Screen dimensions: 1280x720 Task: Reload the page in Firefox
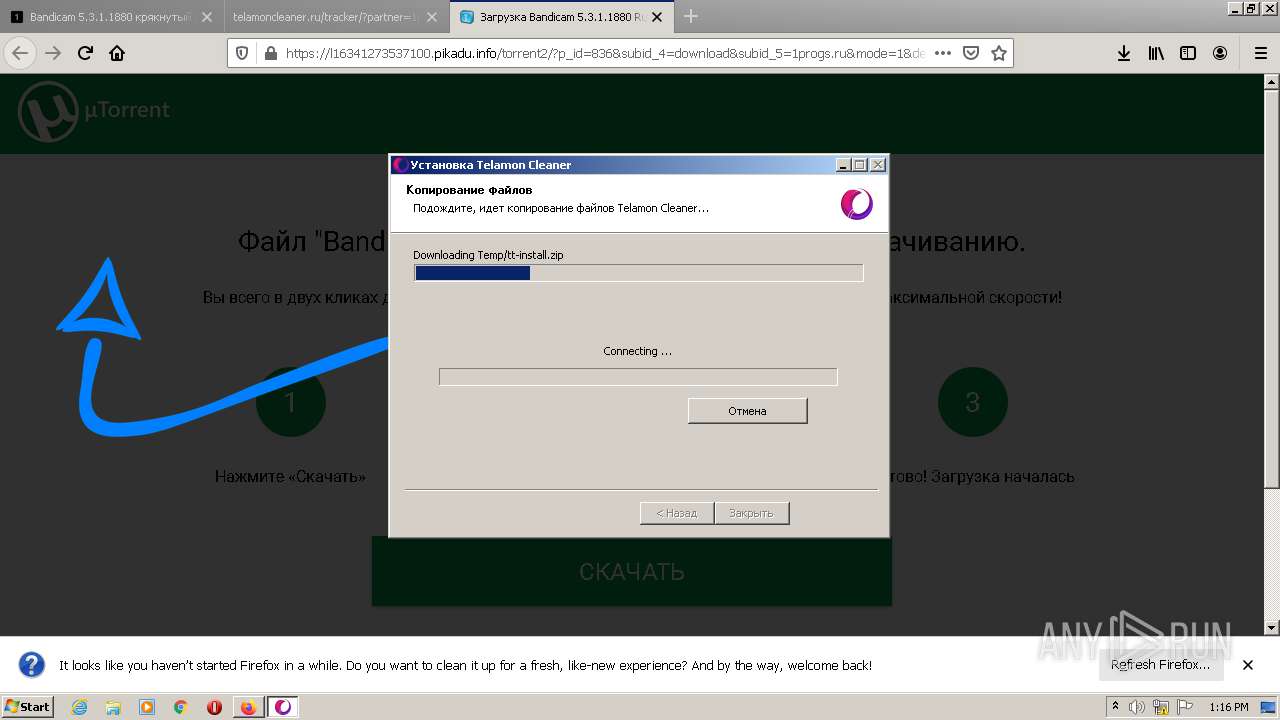click(x=85, y=54)
